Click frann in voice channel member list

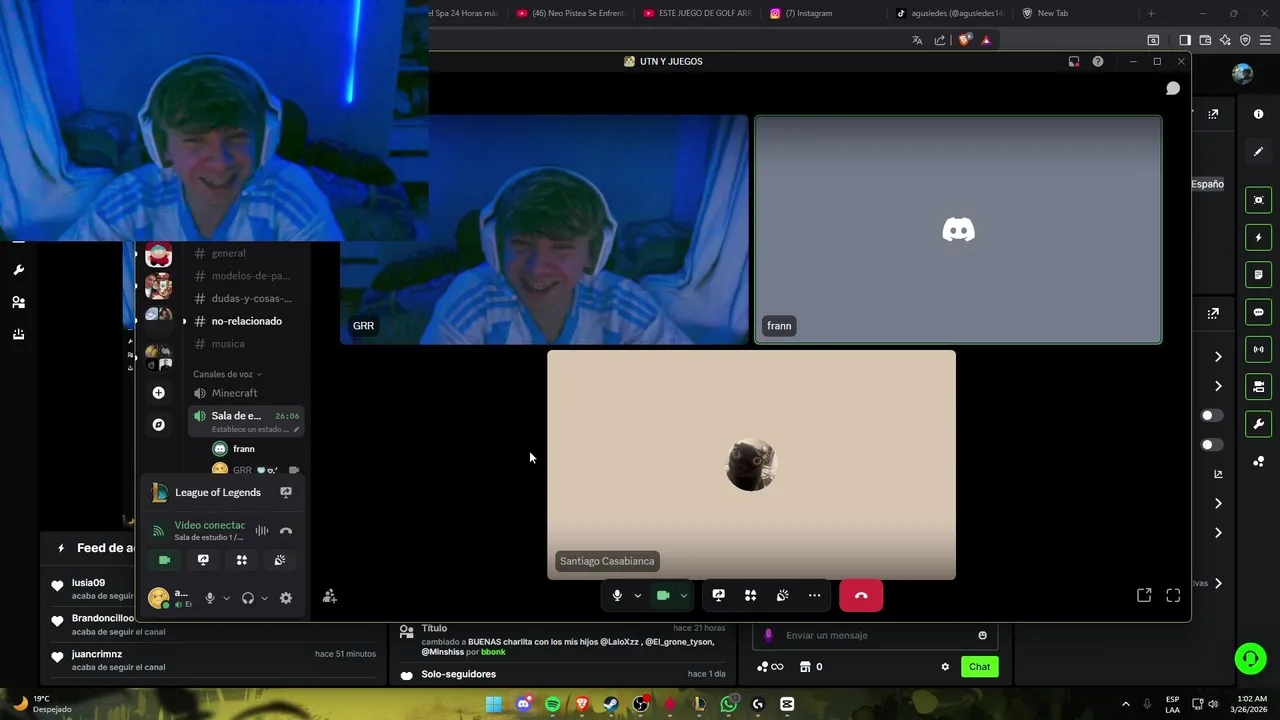pos(244,449)
